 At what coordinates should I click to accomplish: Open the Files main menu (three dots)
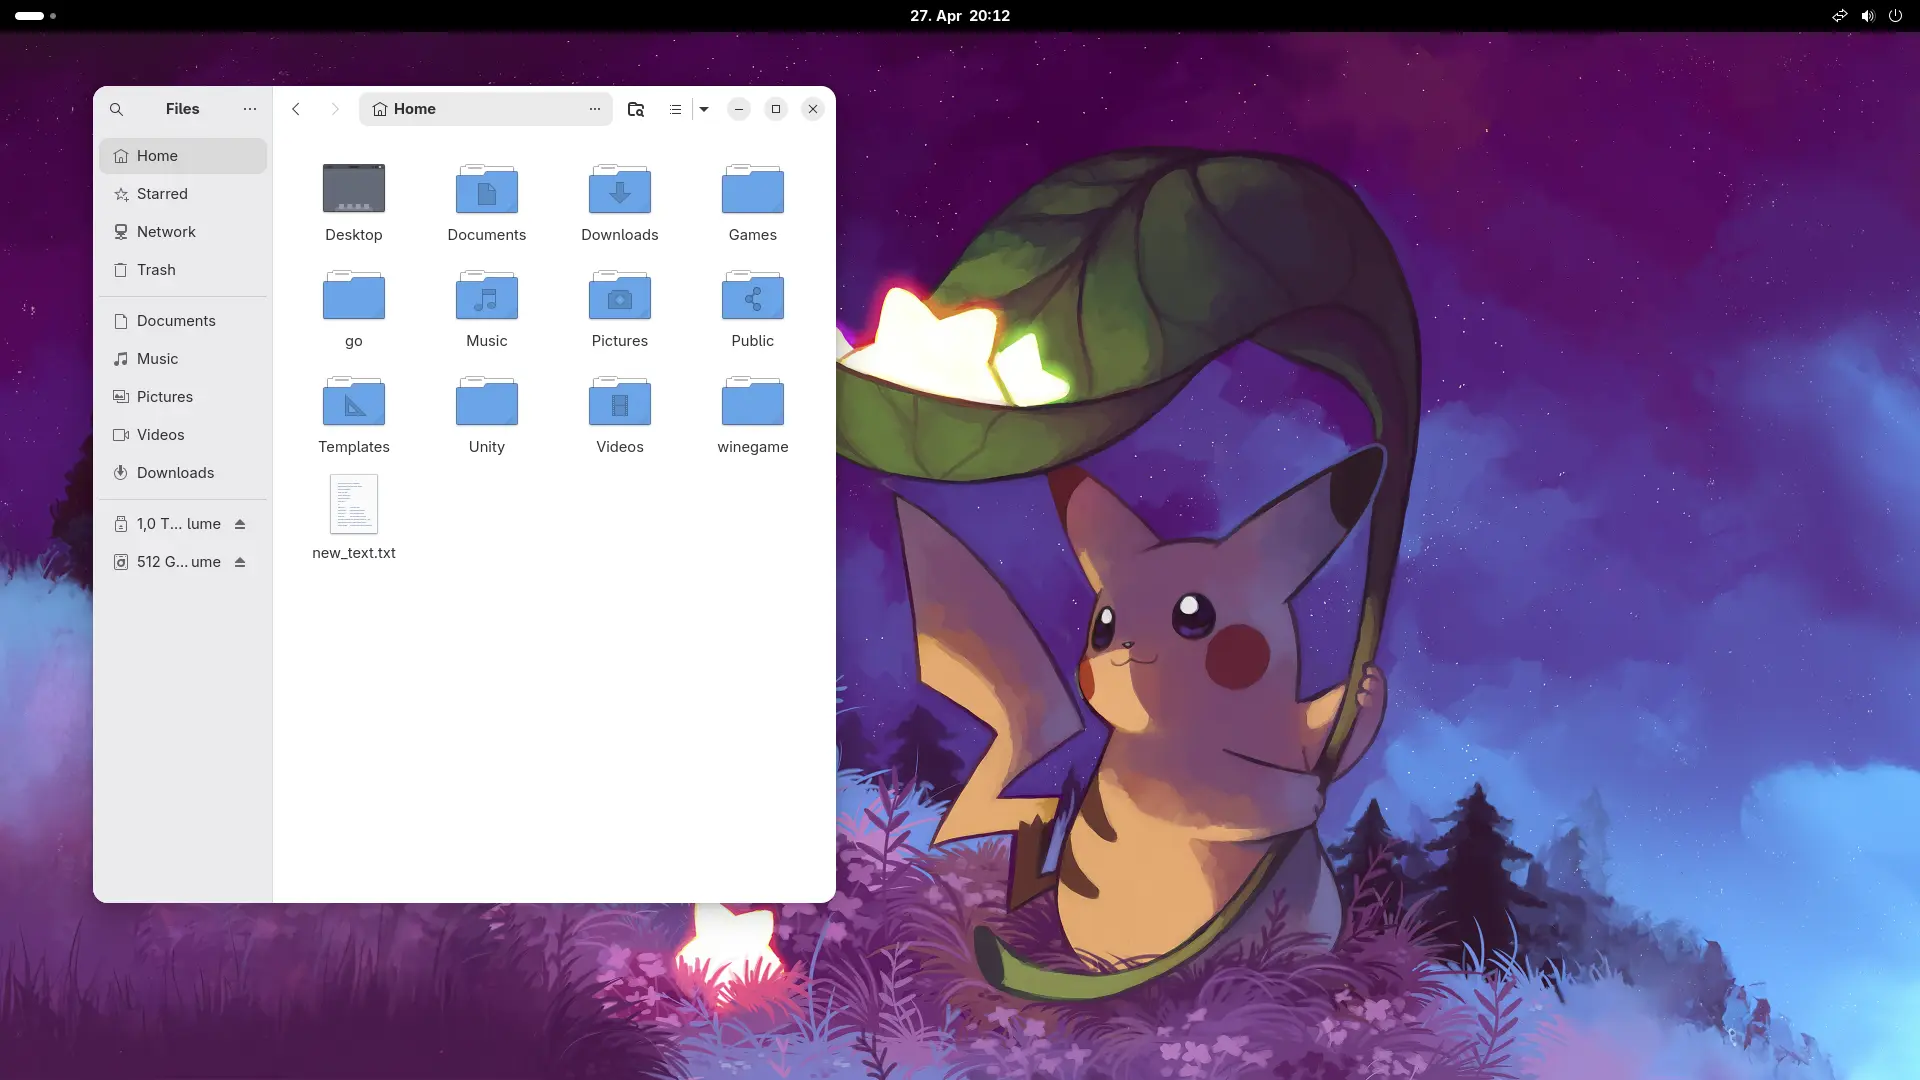point(250,109)
